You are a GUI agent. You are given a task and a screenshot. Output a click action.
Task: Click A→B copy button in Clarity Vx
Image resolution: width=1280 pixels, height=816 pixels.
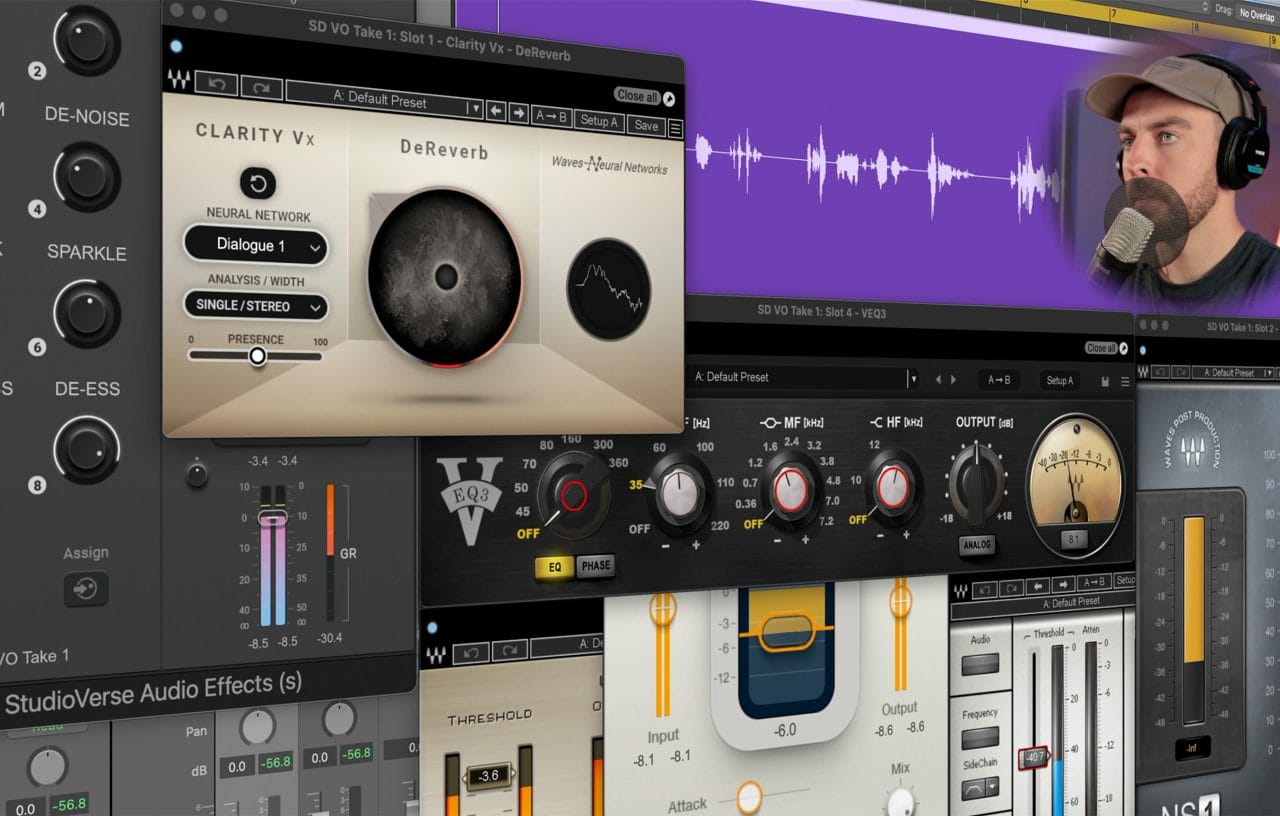click(x=551, y=116)
